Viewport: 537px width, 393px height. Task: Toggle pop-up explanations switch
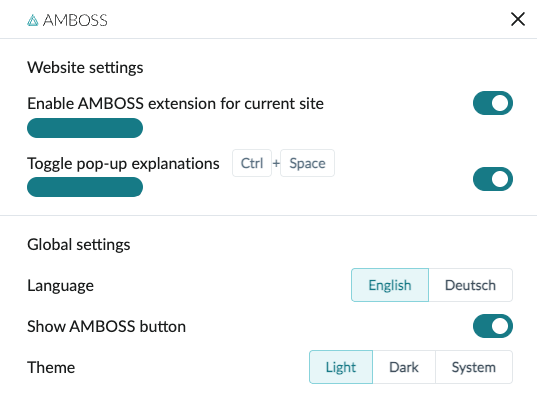pyautogui.click(x=493, y=179)
